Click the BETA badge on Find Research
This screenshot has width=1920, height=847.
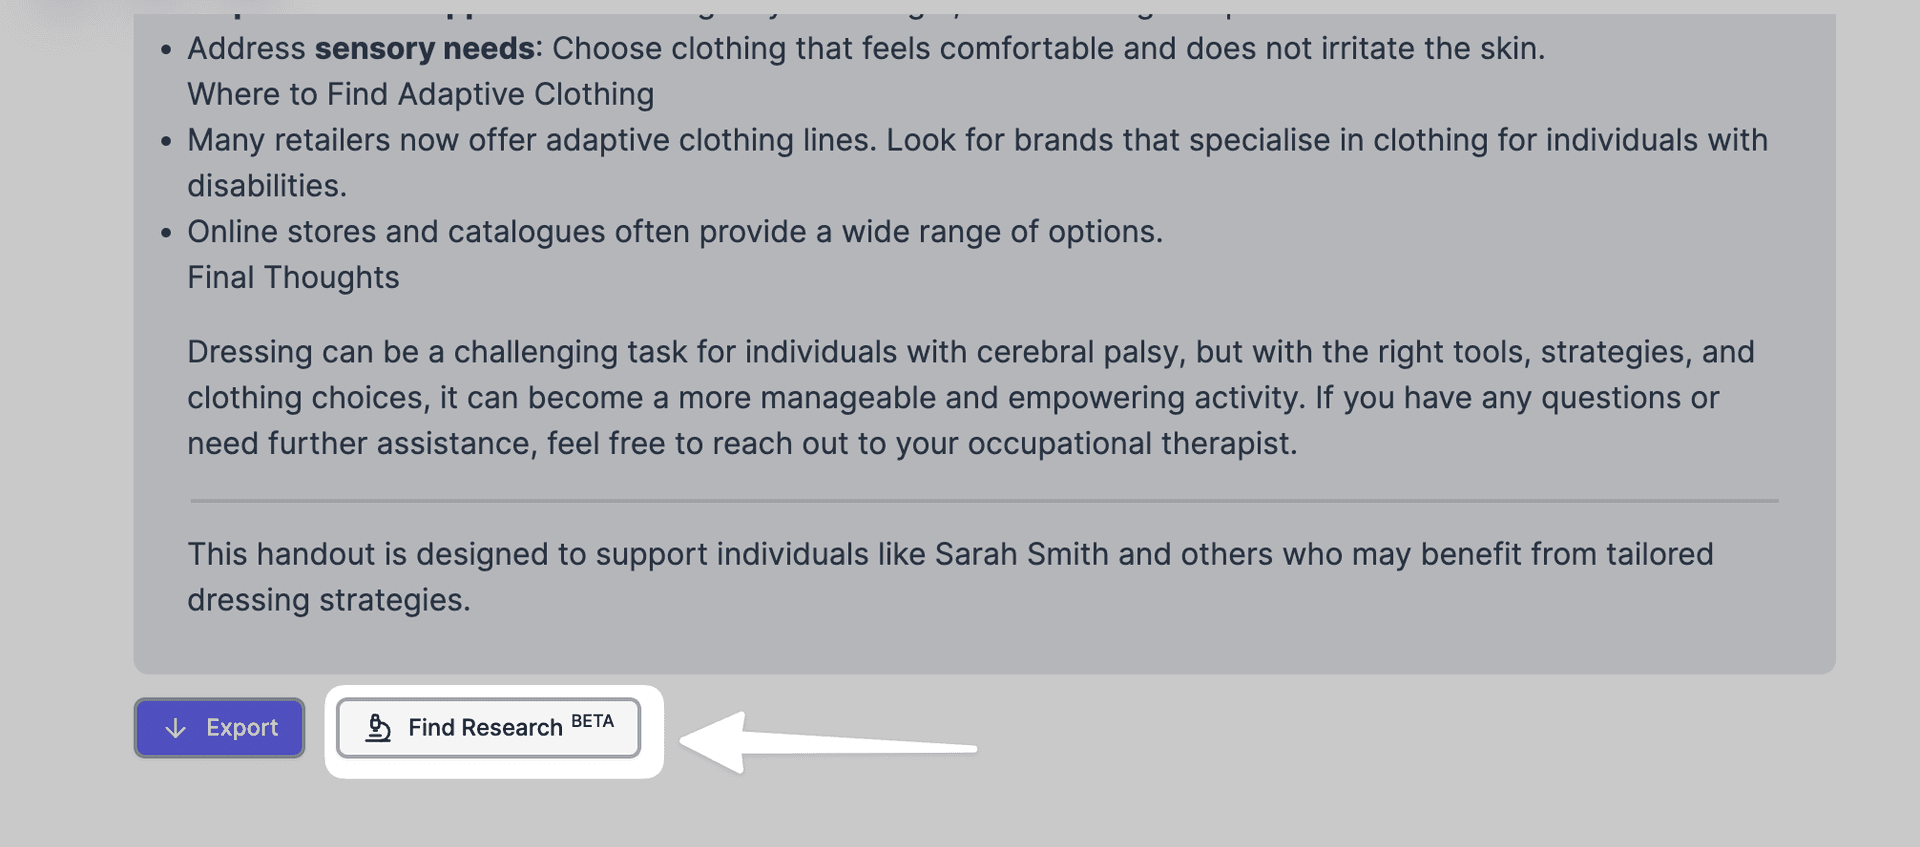pos(592,721)
